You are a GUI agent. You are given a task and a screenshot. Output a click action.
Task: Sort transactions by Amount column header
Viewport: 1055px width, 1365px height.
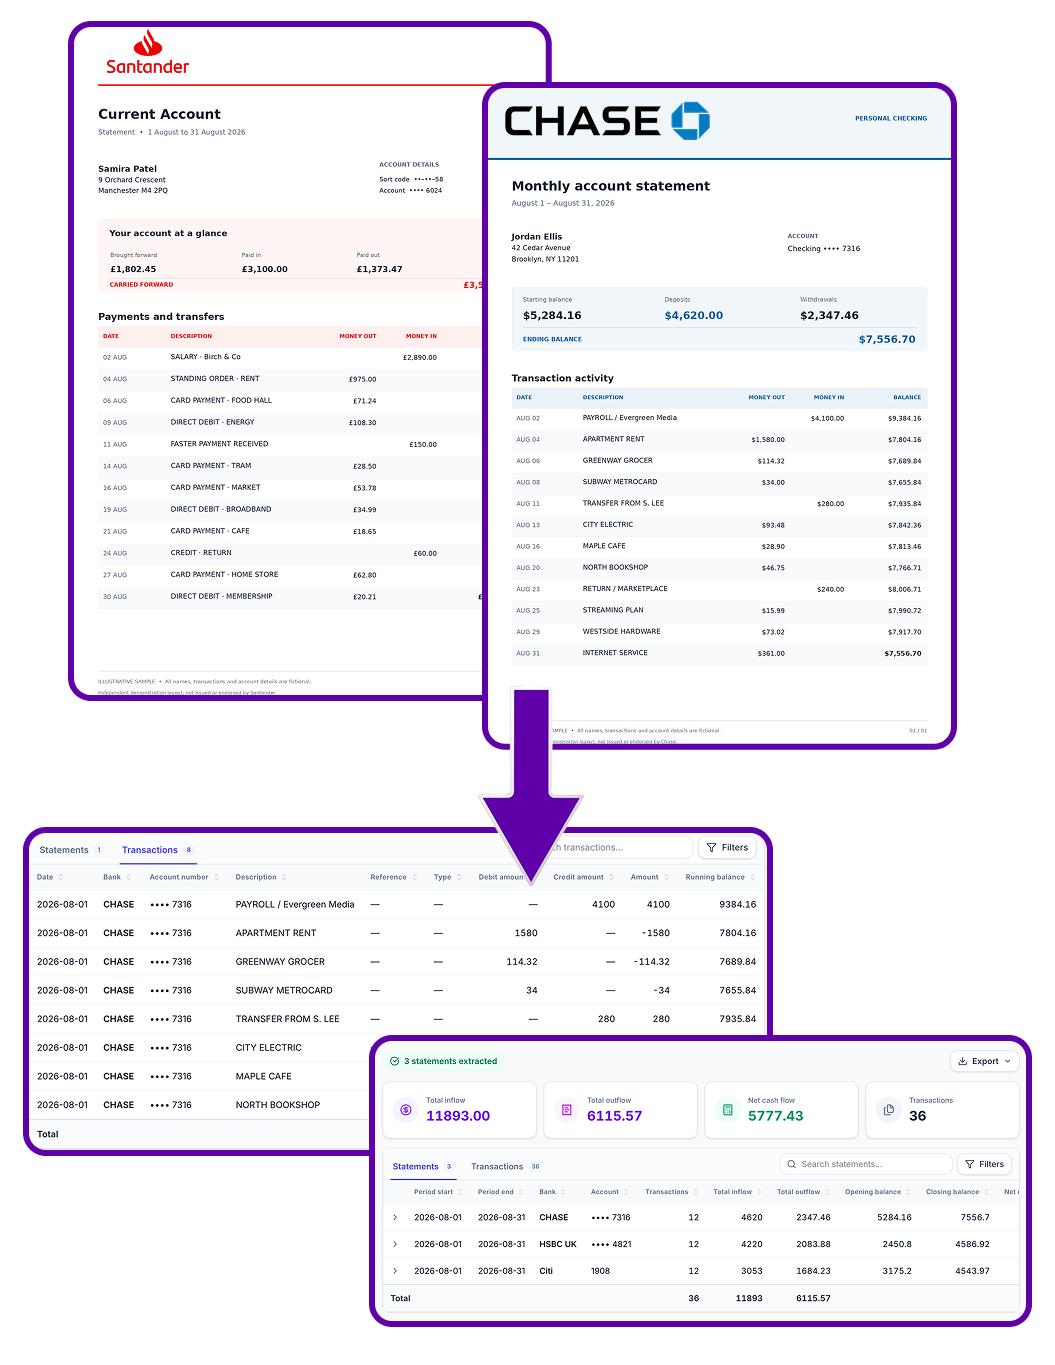coord(649,877)
